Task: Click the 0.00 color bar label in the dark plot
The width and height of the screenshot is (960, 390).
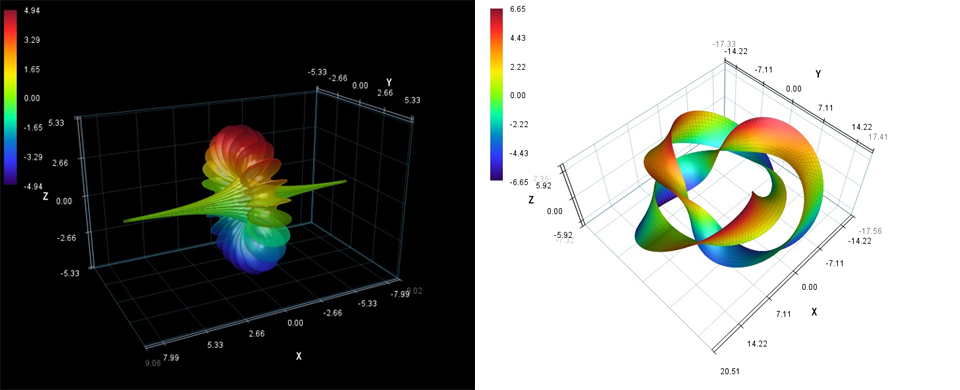Action: tap(31, 98)
